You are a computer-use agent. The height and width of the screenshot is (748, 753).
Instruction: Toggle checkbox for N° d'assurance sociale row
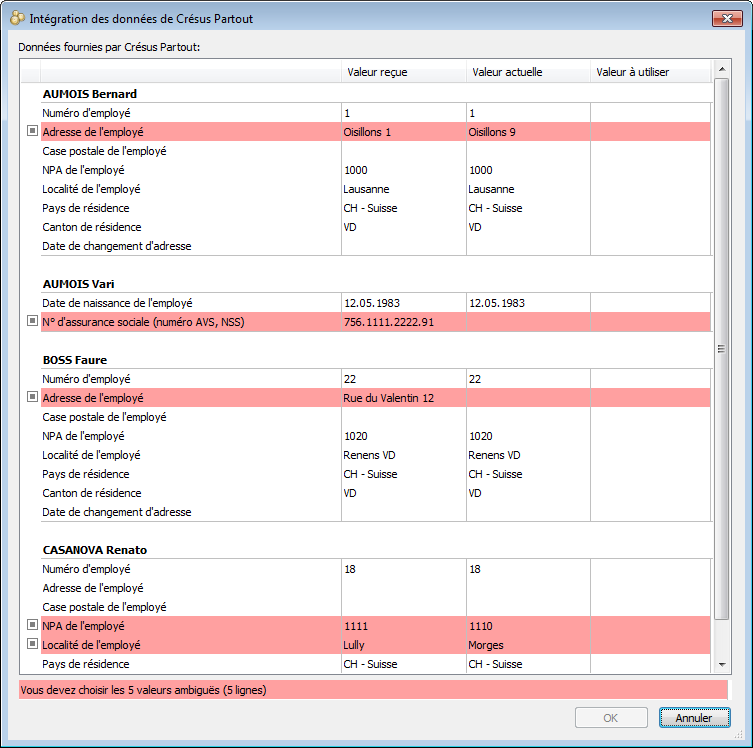32,321
